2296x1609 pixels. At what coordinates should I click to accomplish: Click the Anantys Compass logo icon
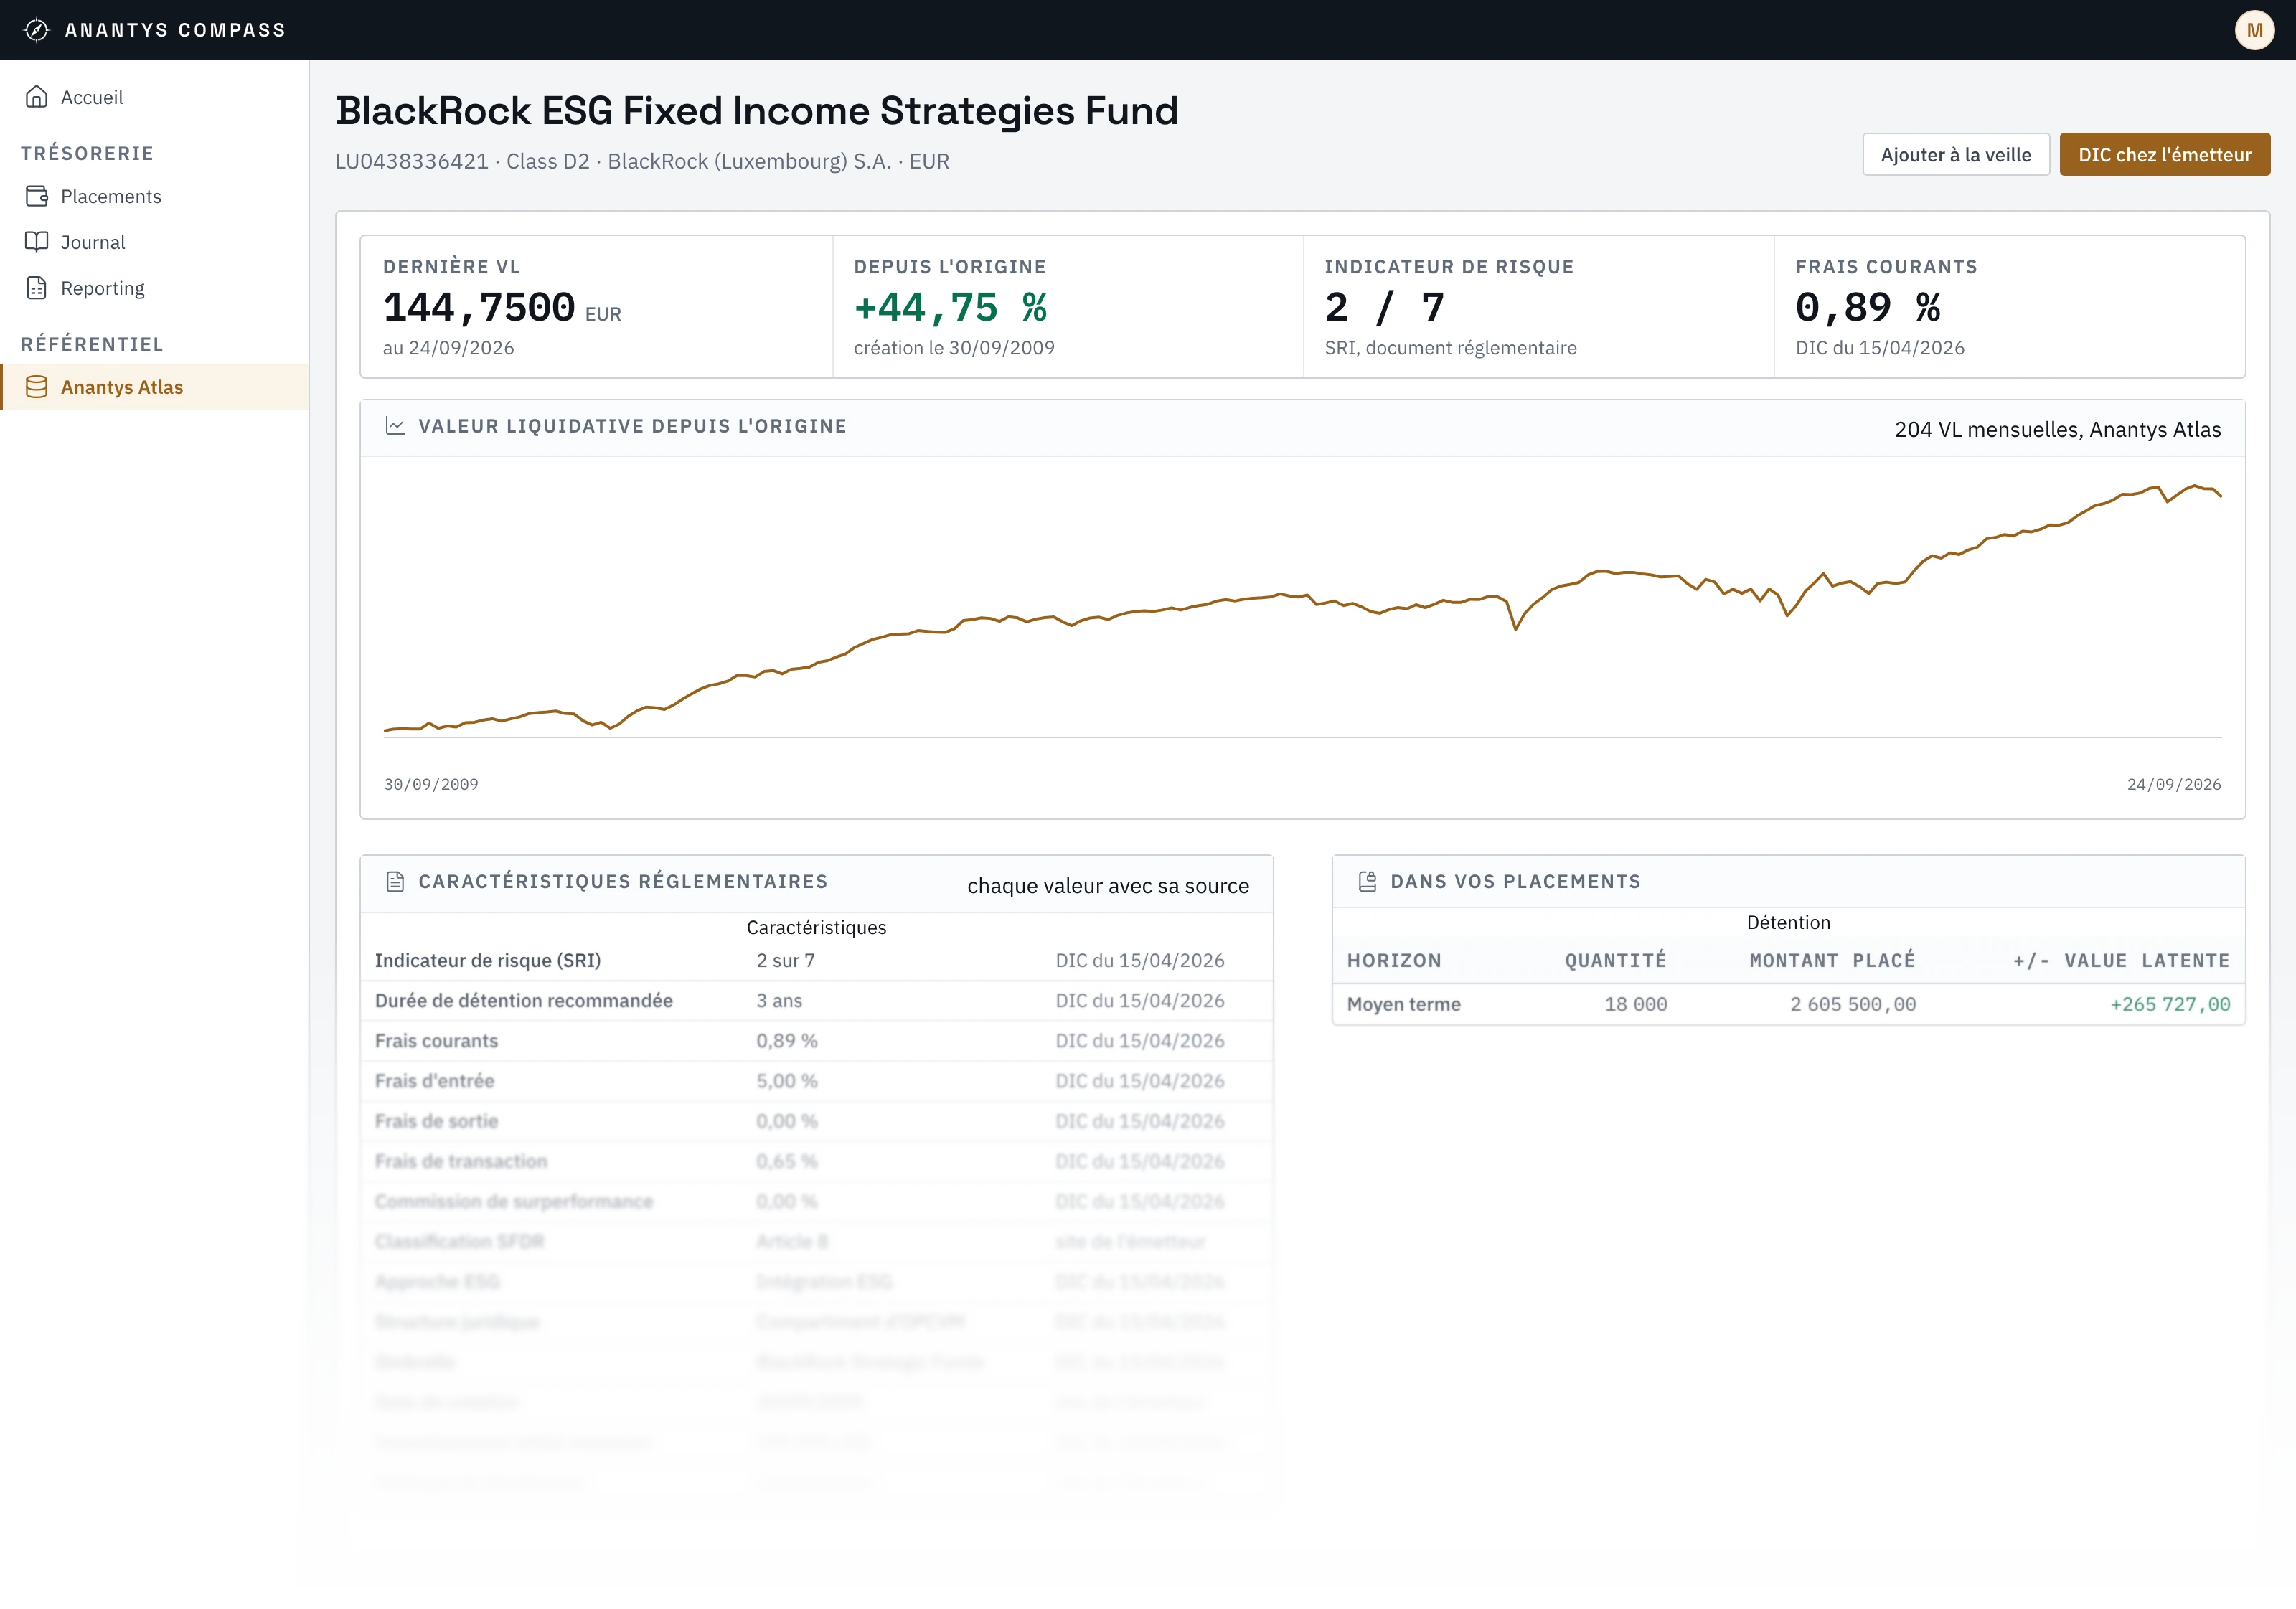point(37,30)
